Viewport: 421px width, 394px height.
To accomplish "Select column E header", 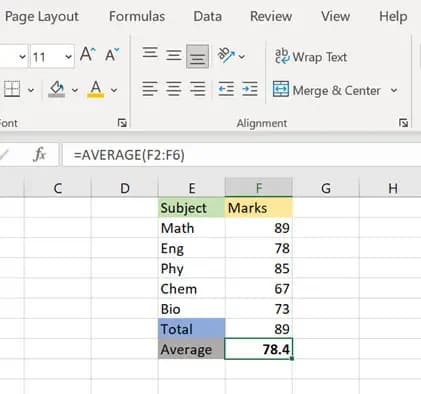I will click(x=192, y=188).
